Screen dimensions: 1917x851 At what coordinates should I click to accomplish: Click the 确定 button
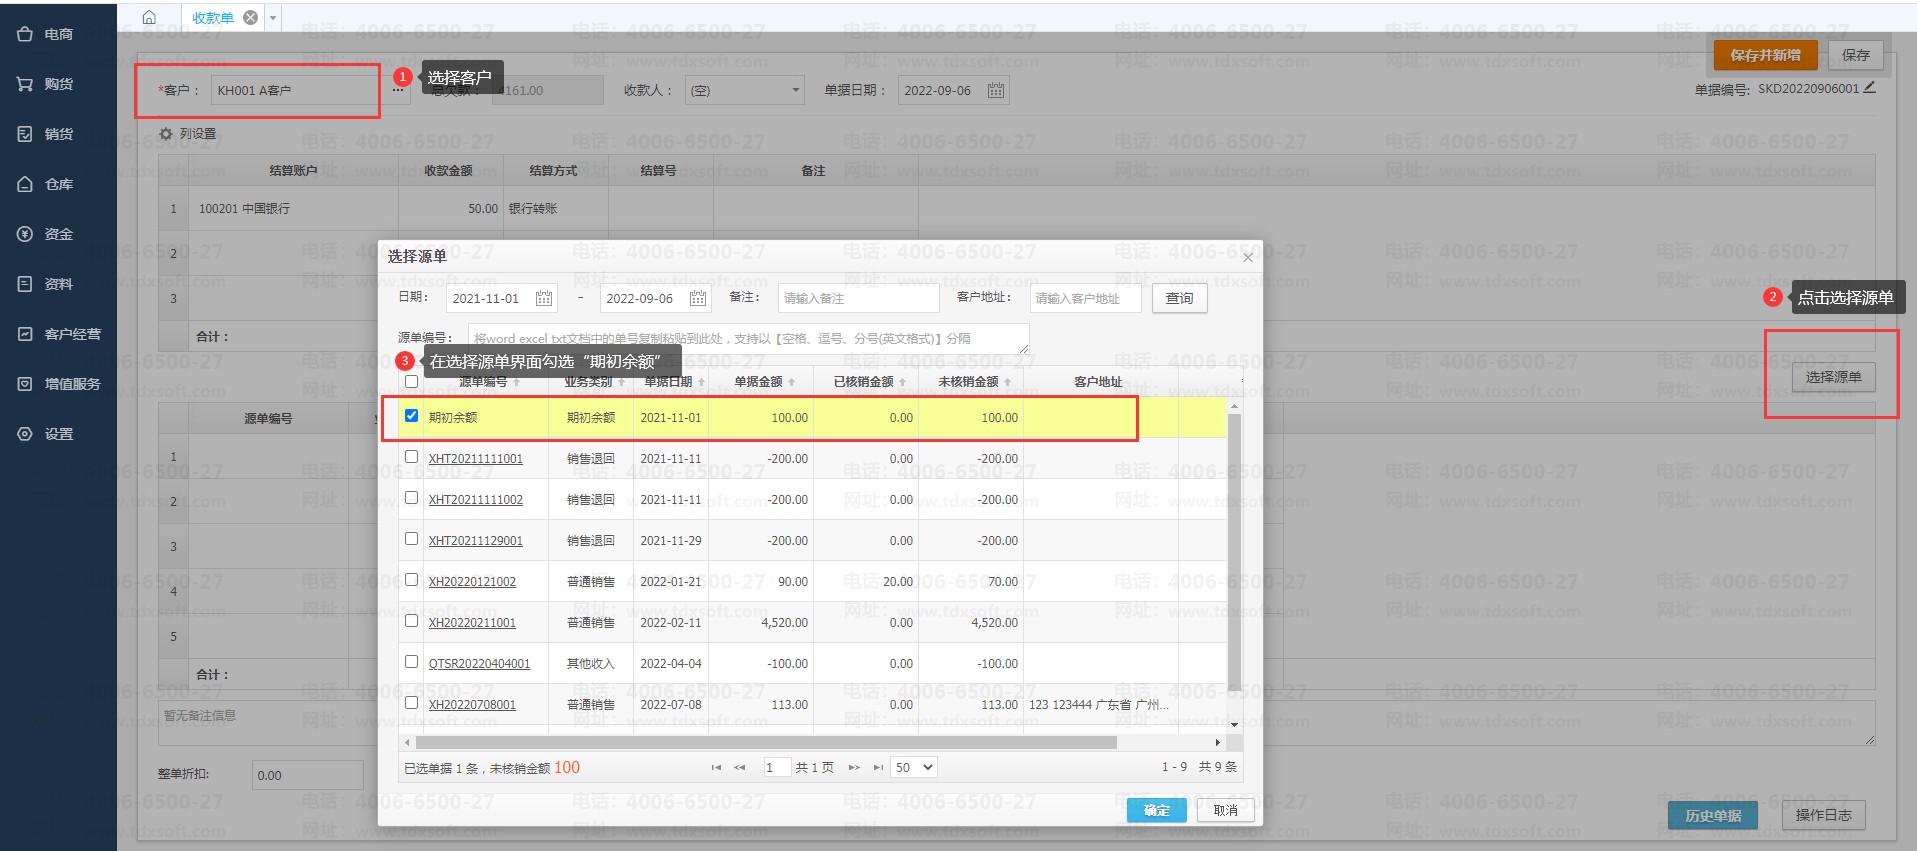1156,810
